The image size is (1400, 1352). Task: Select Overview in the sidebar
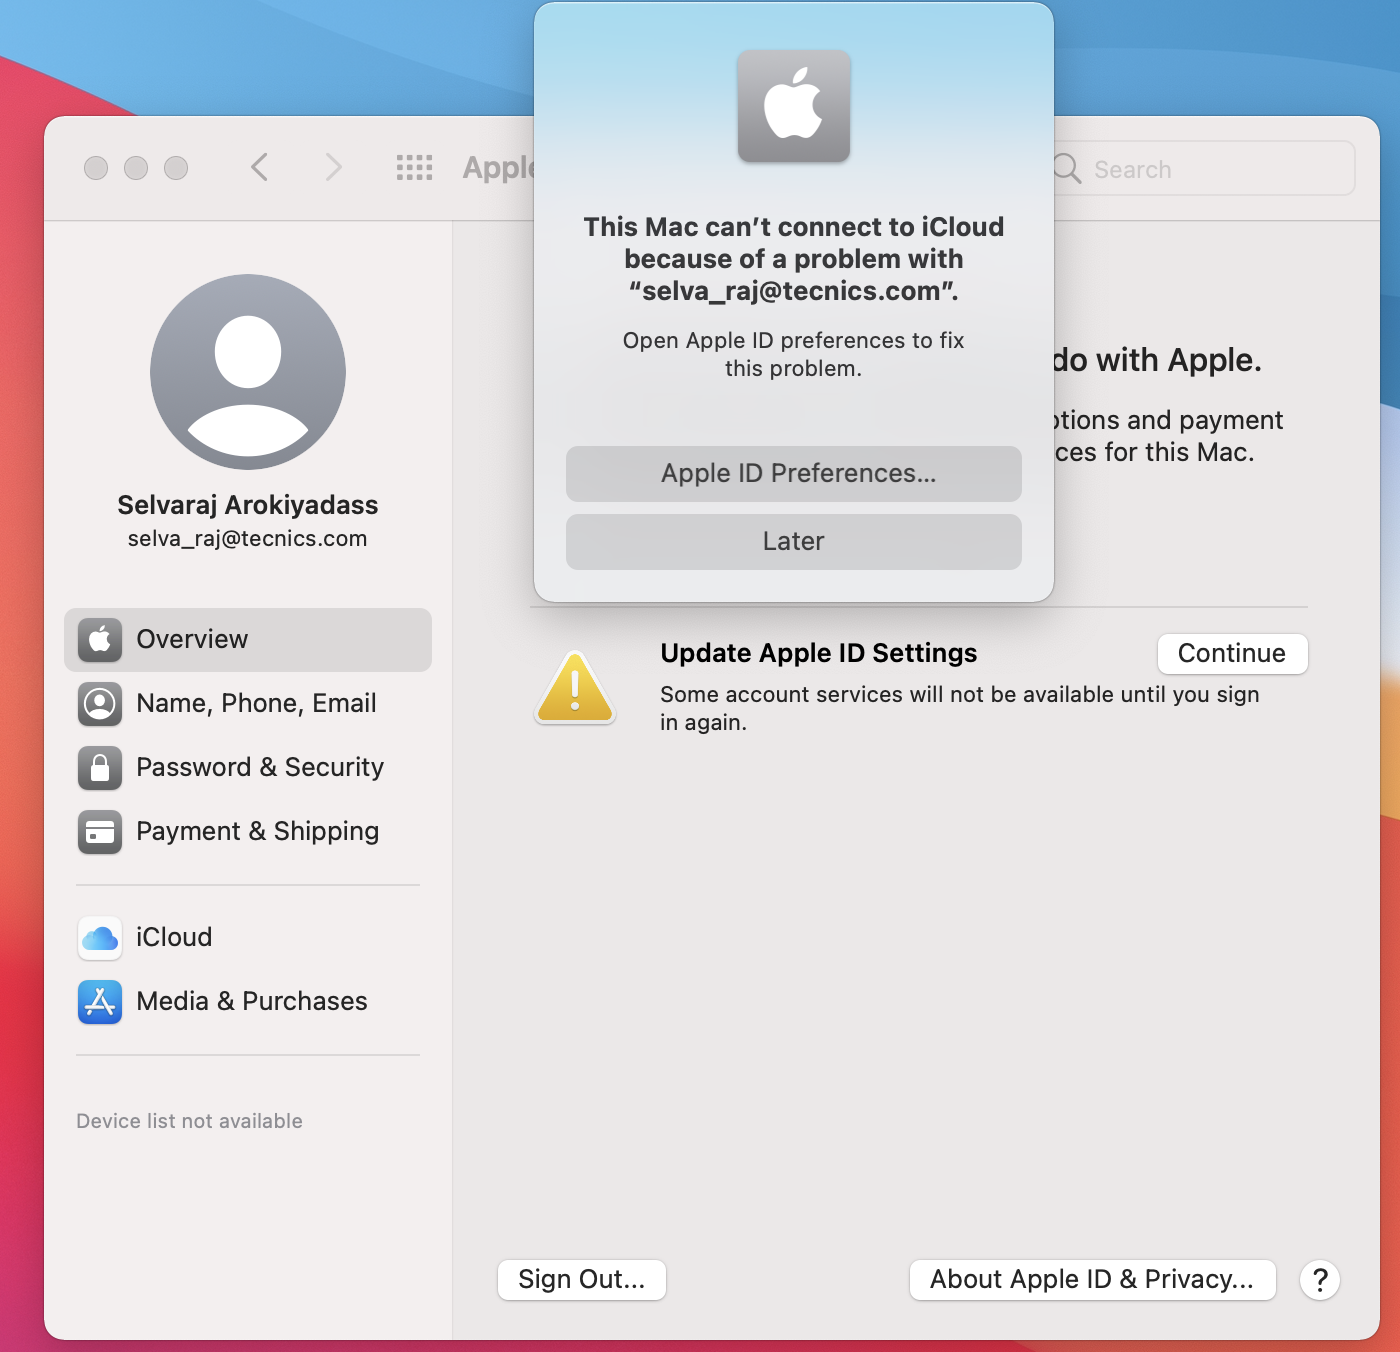coord(248,640)
